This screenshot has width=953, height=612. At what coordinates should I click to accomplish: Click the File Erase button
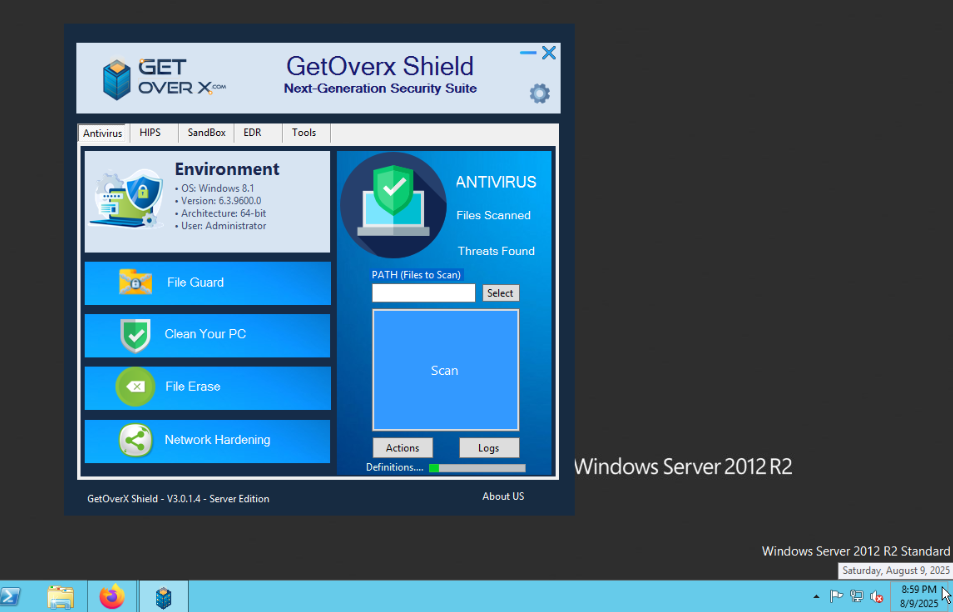coord(208,388)
